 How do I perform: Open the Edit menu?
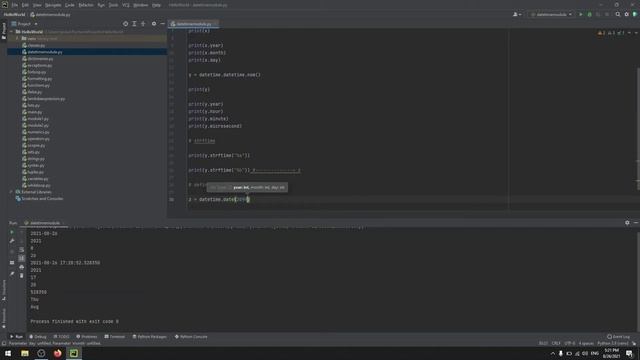point(25,5)
